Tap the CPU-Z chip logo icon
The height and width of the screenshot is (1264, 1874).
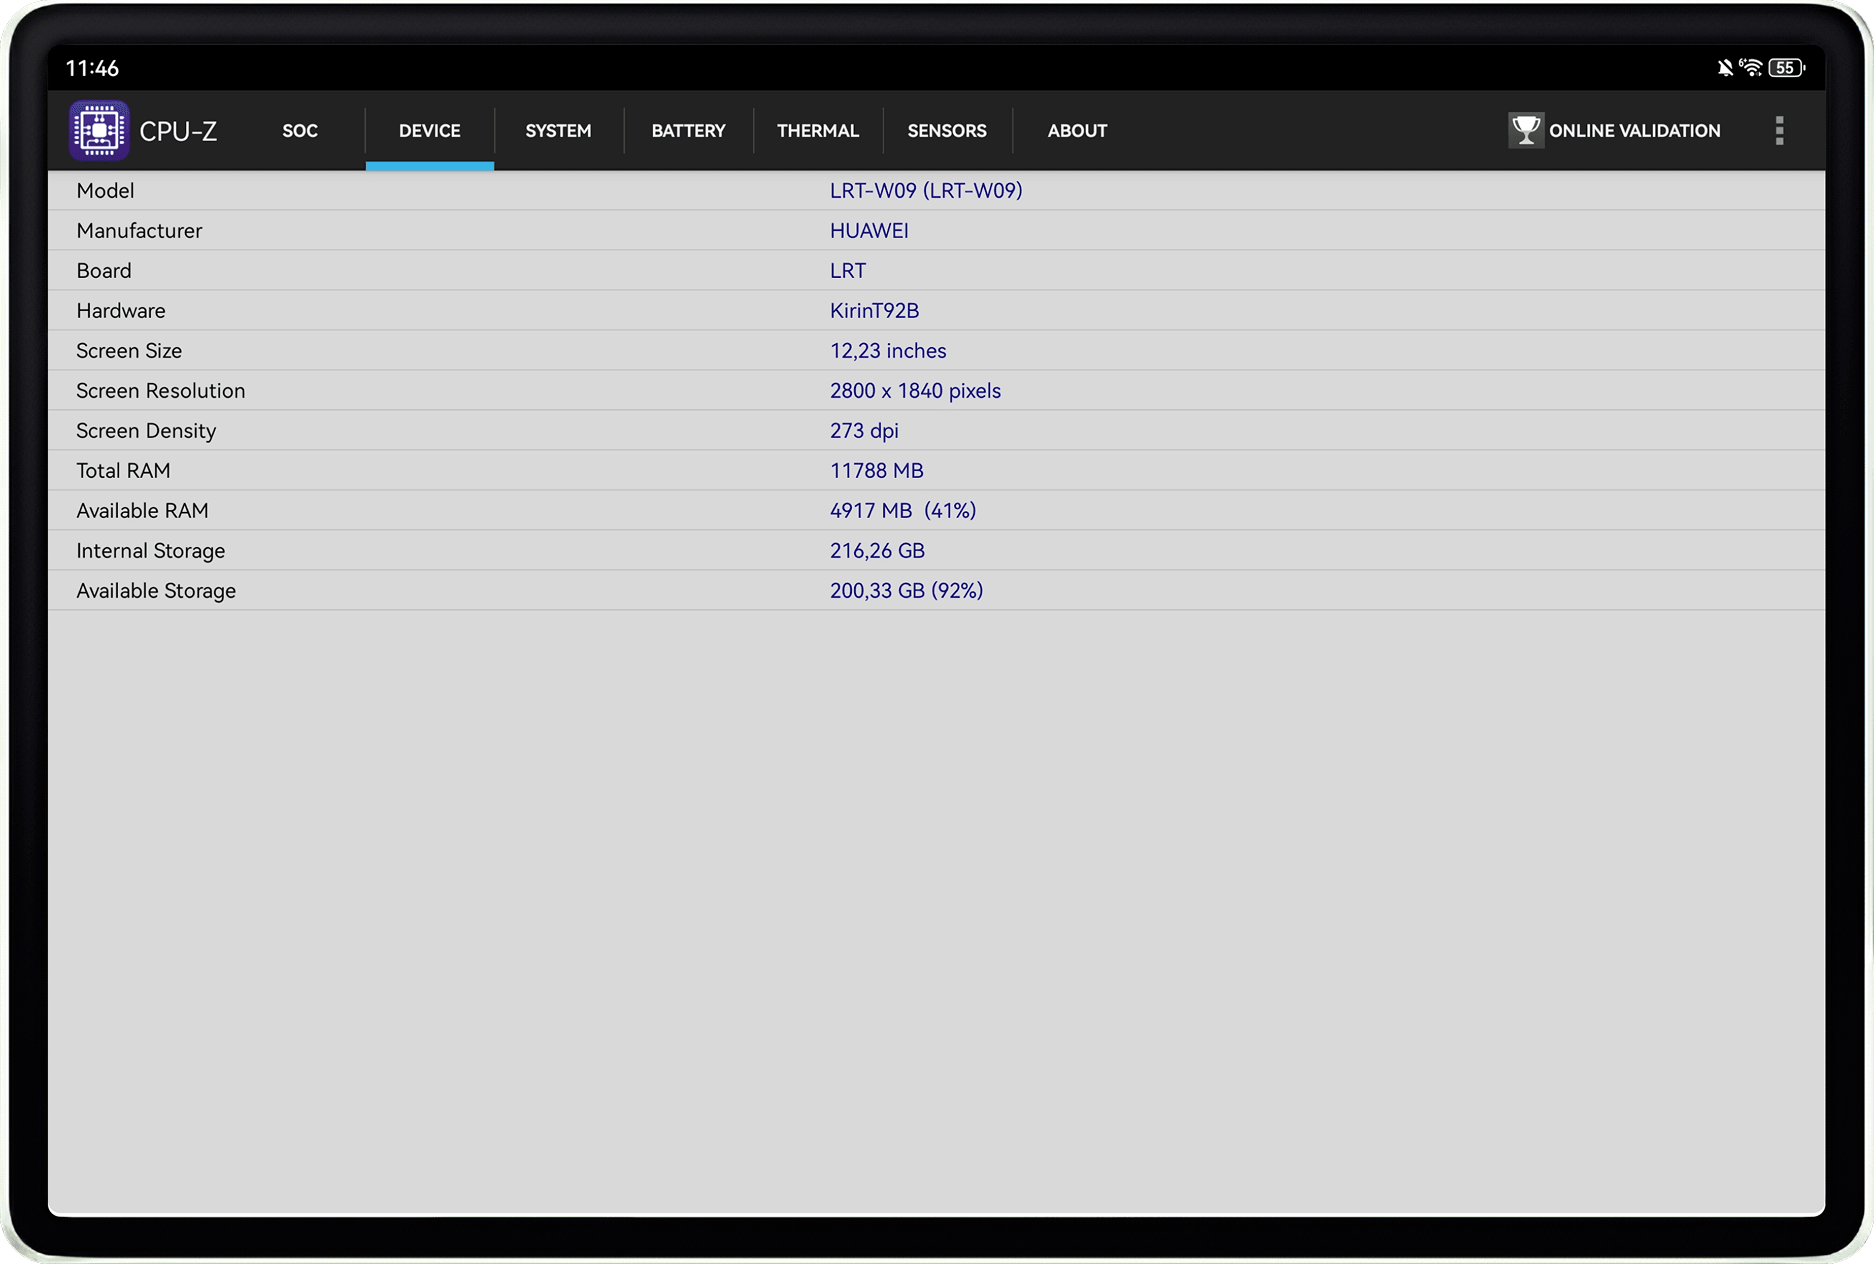point(99,130)
